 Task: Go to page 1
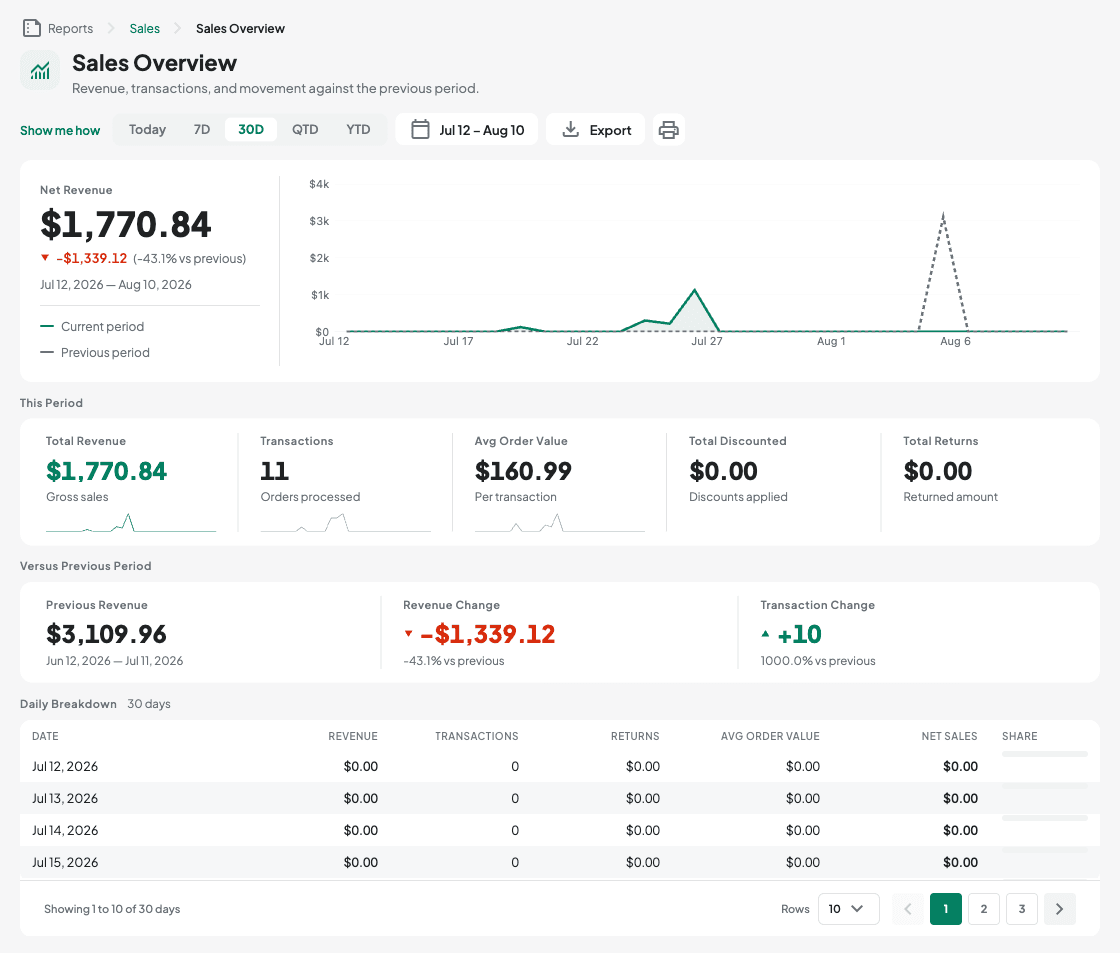coord(946,909)
